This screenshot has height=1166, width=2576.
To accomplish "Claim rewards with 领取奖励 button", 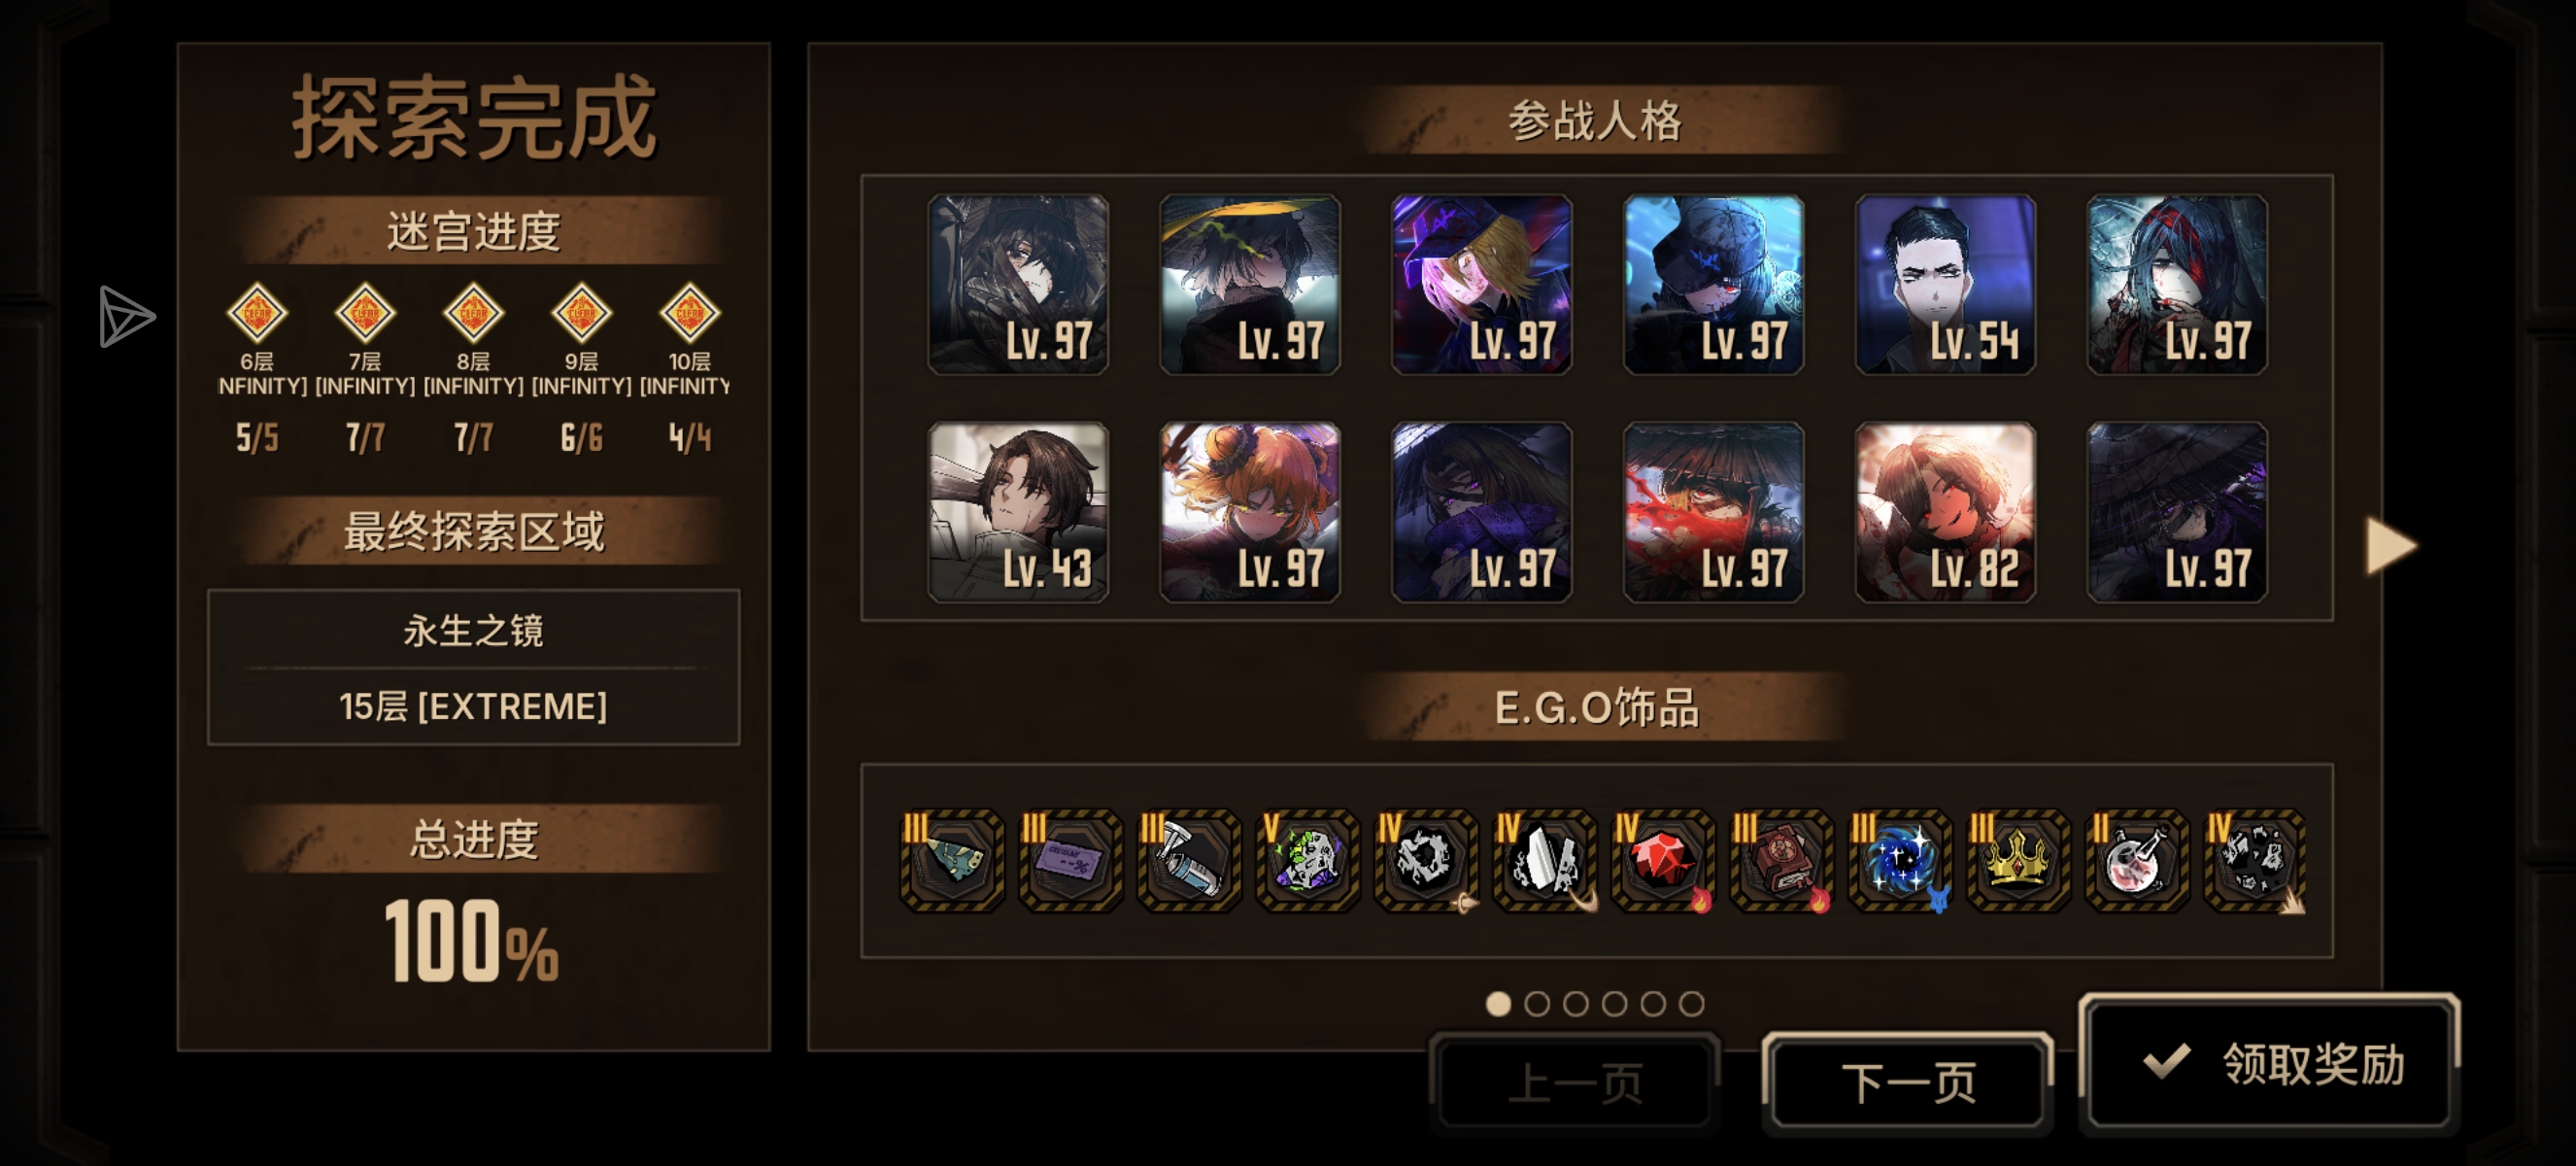I will point(2269,1063).
